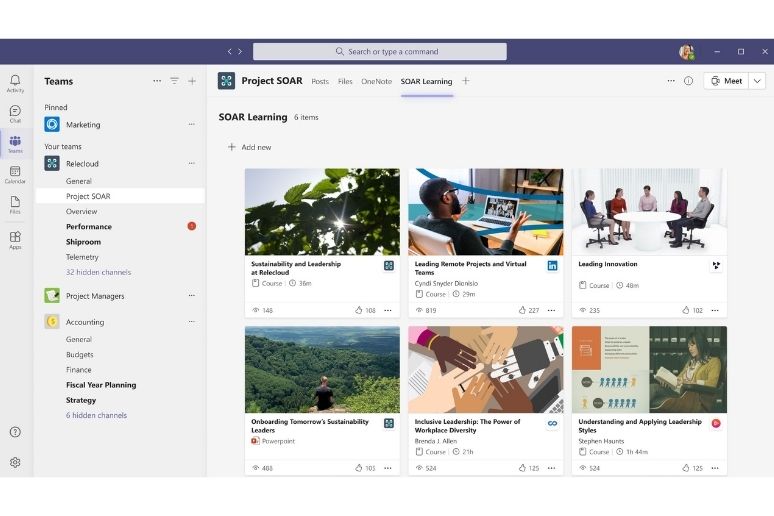Start a meeting with Meet button
The height and width of the screenshot is (516, 774).
tap(726, 81)
